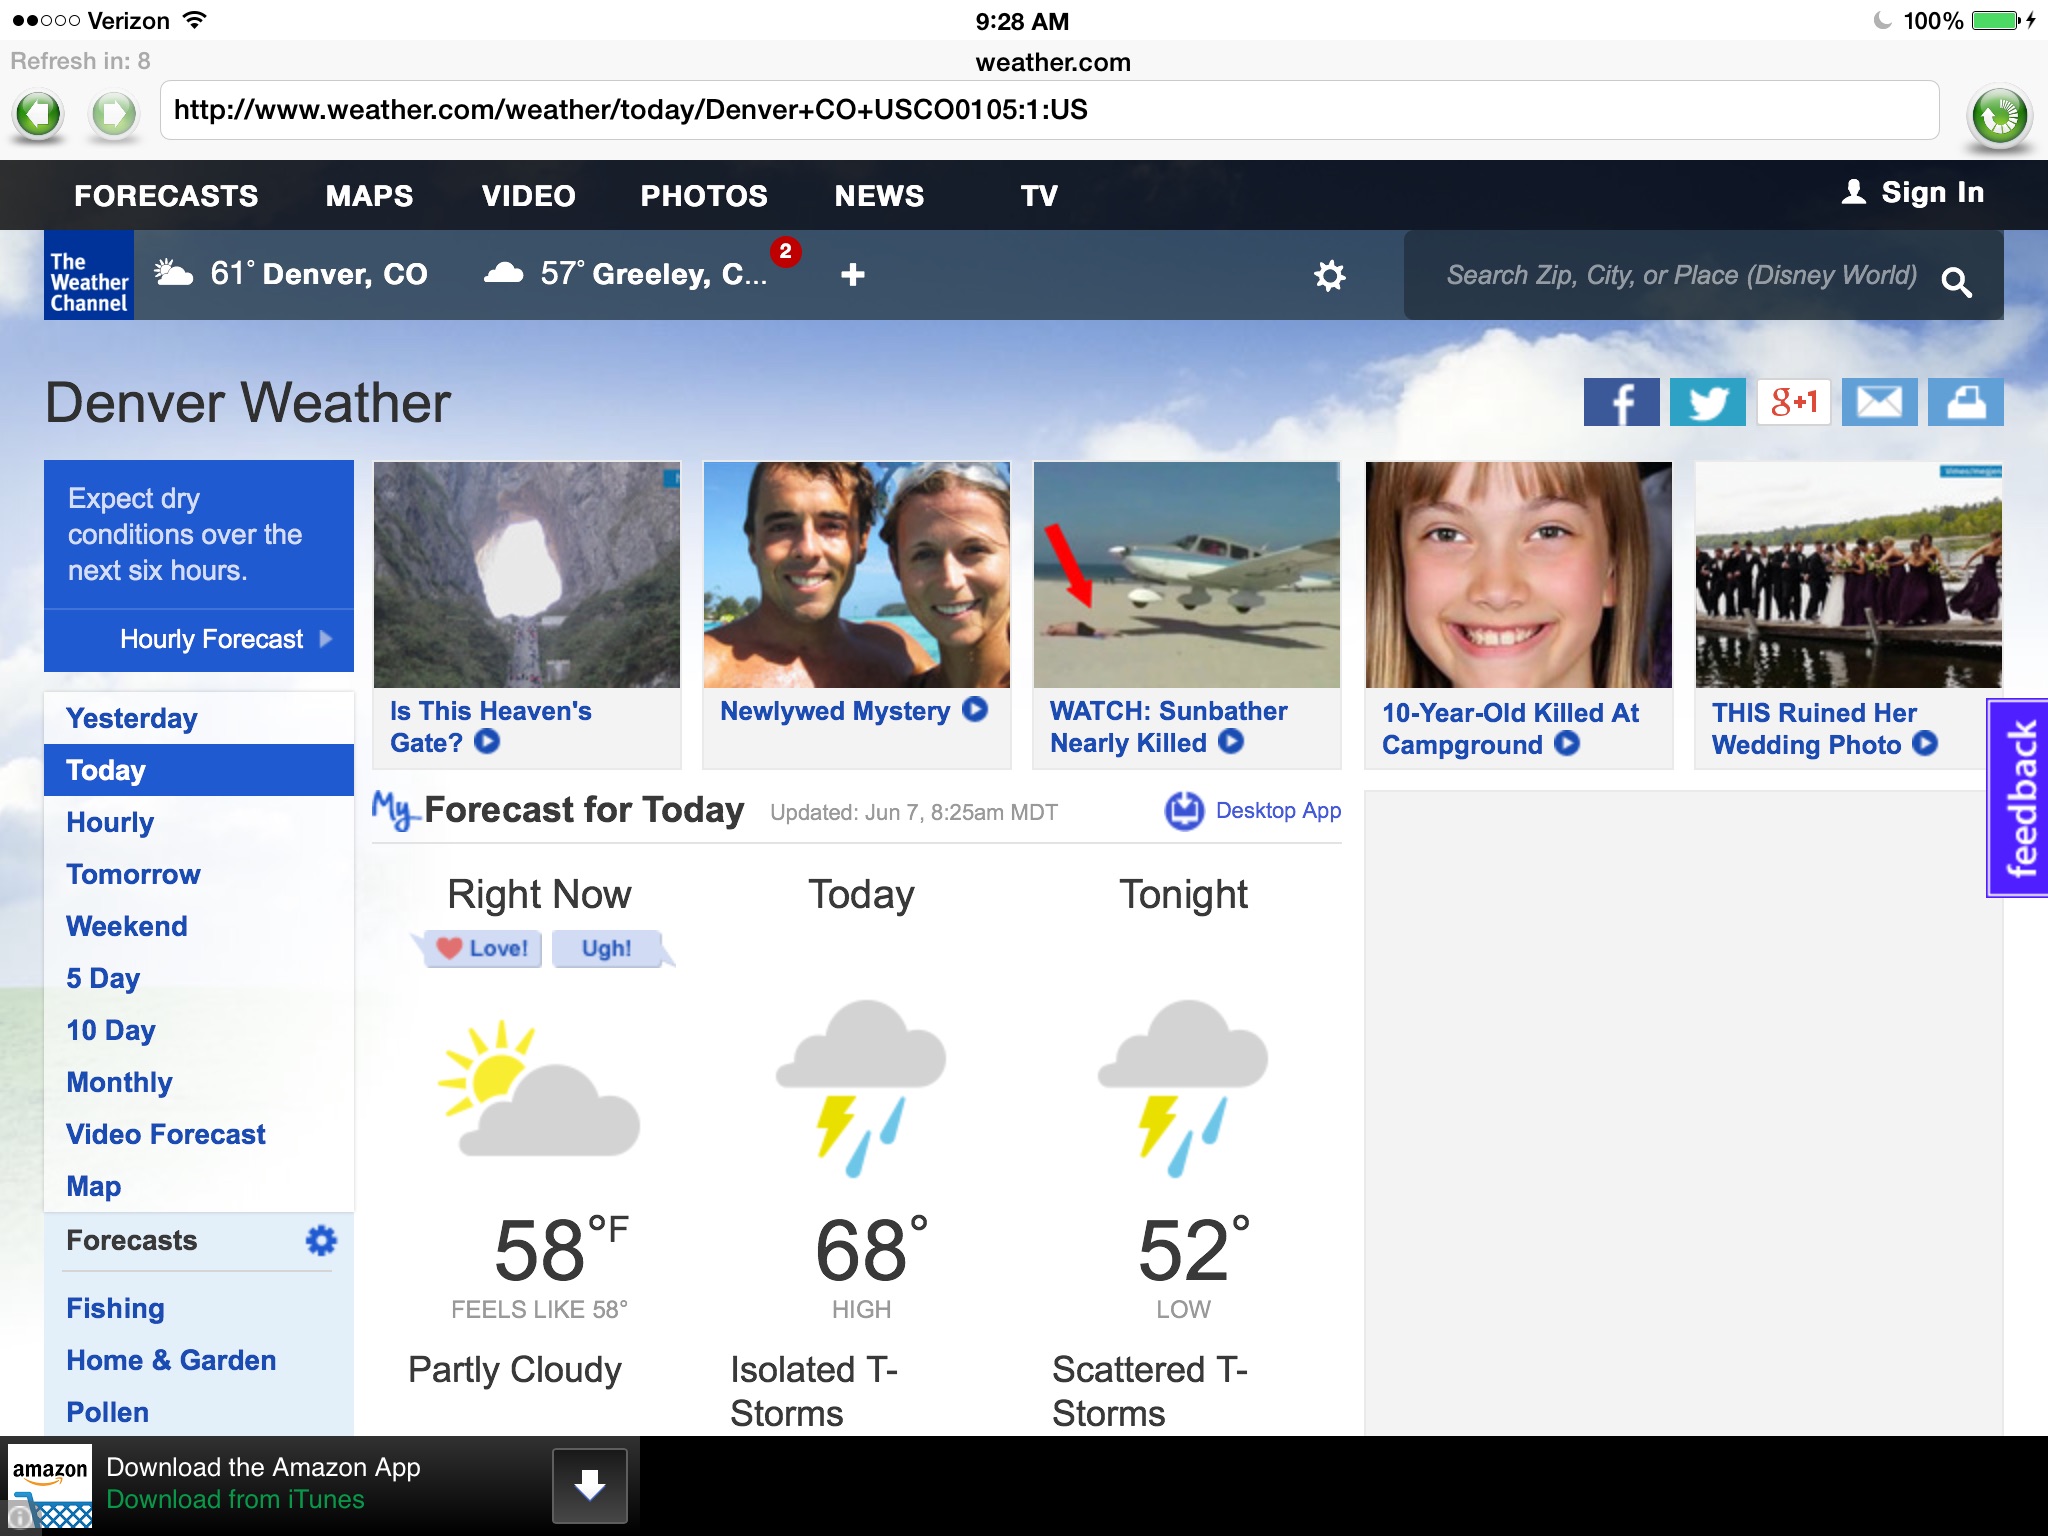Download the Amazon App arrow button

589,1485
